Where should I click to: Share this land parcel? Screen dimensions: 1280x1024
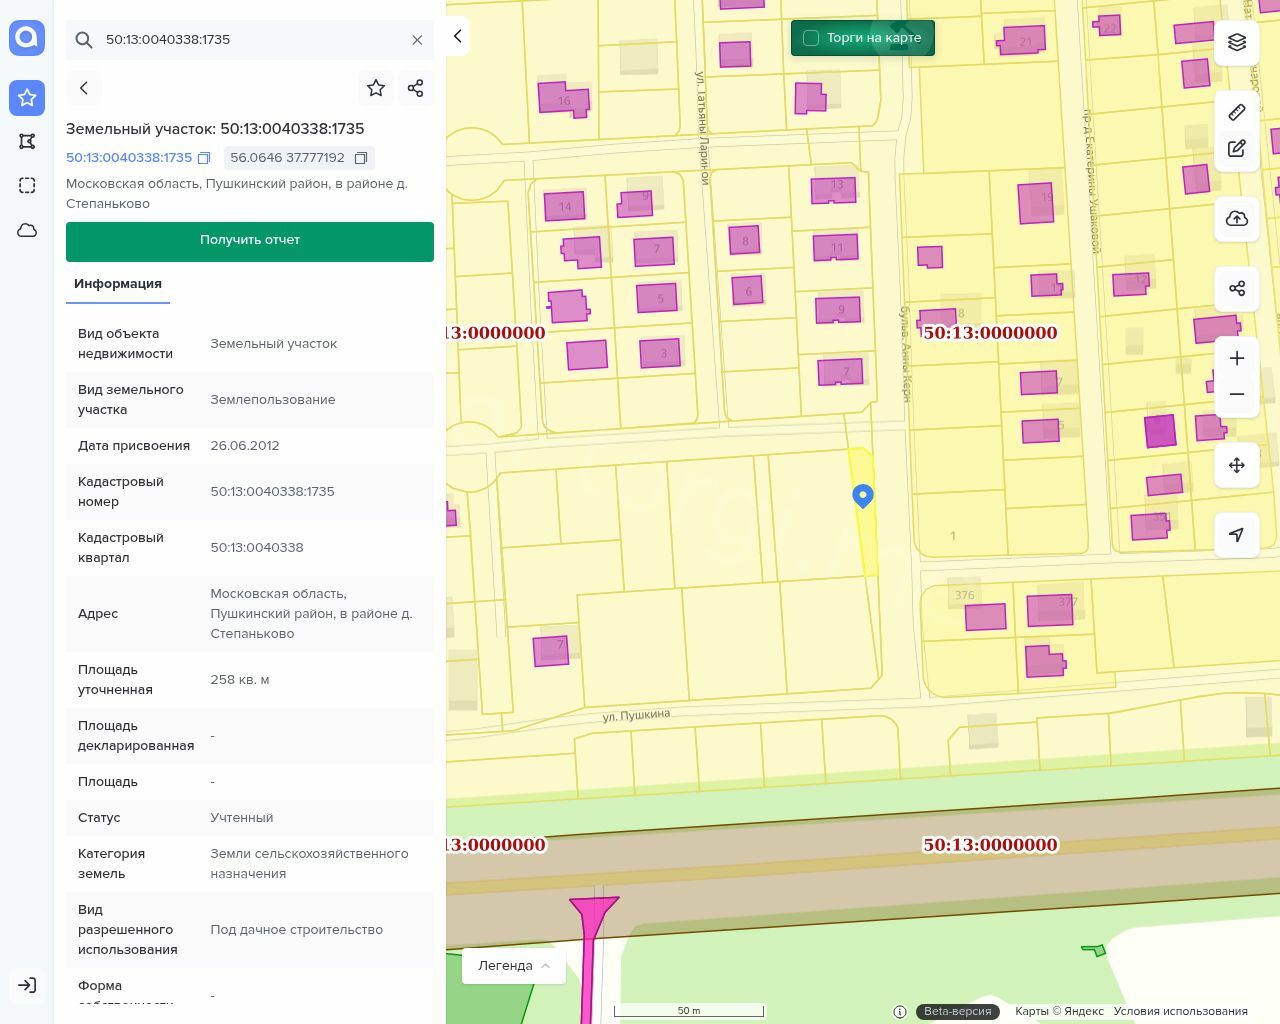(x=416, y=88)
